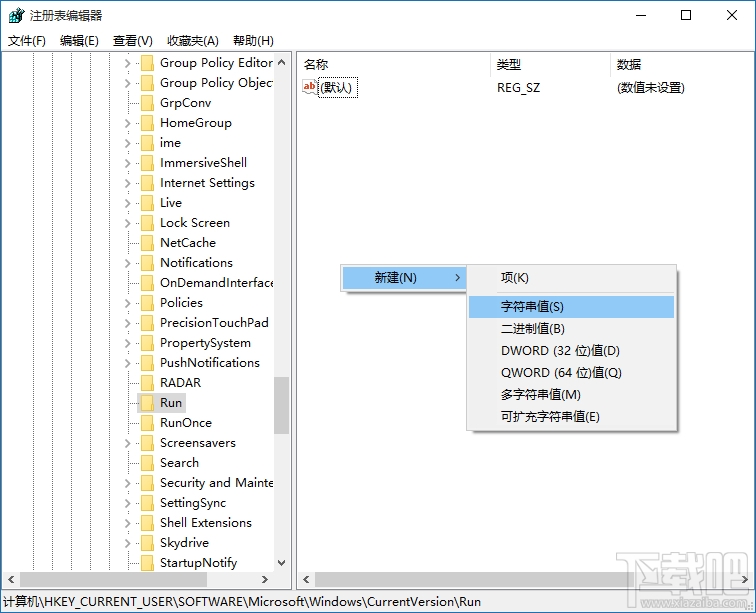This screenshot has height=613, width=756.
Task: Expand the Shell Extensions tree node
Action: [128, 523]
